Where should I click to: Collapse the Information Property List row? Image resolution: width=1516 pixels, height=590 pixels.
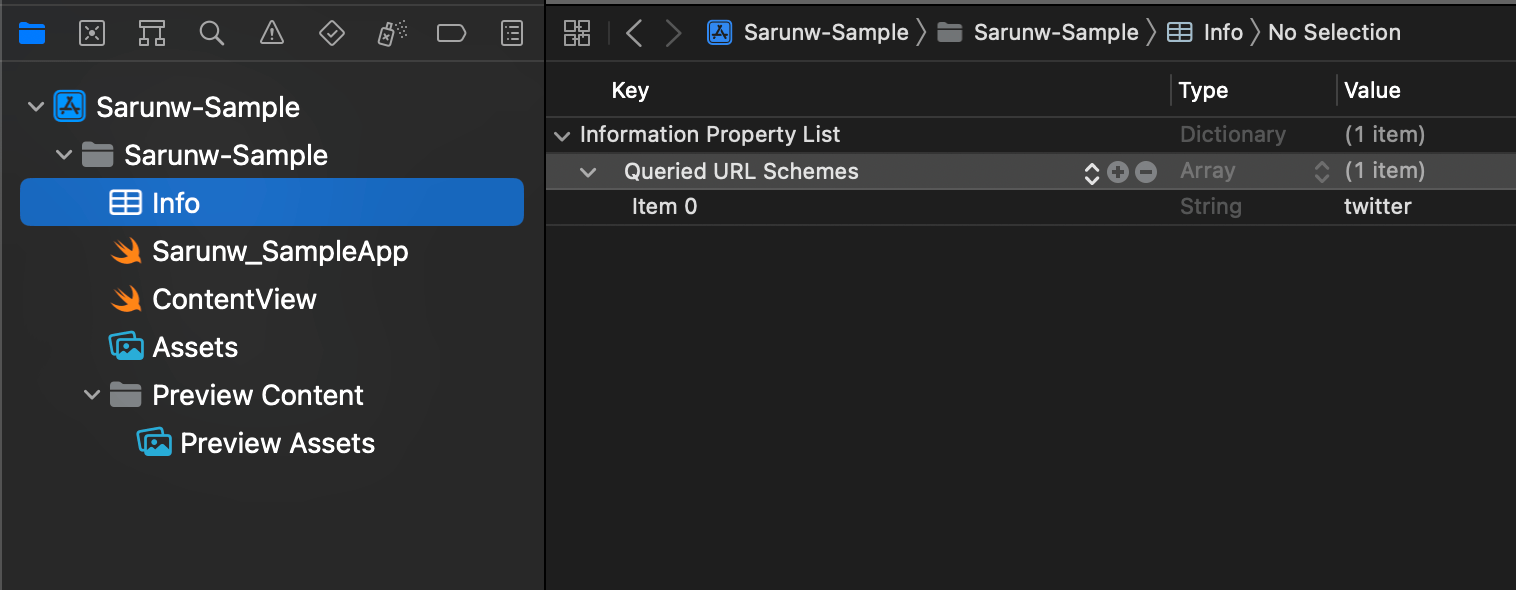click(562, 135)
